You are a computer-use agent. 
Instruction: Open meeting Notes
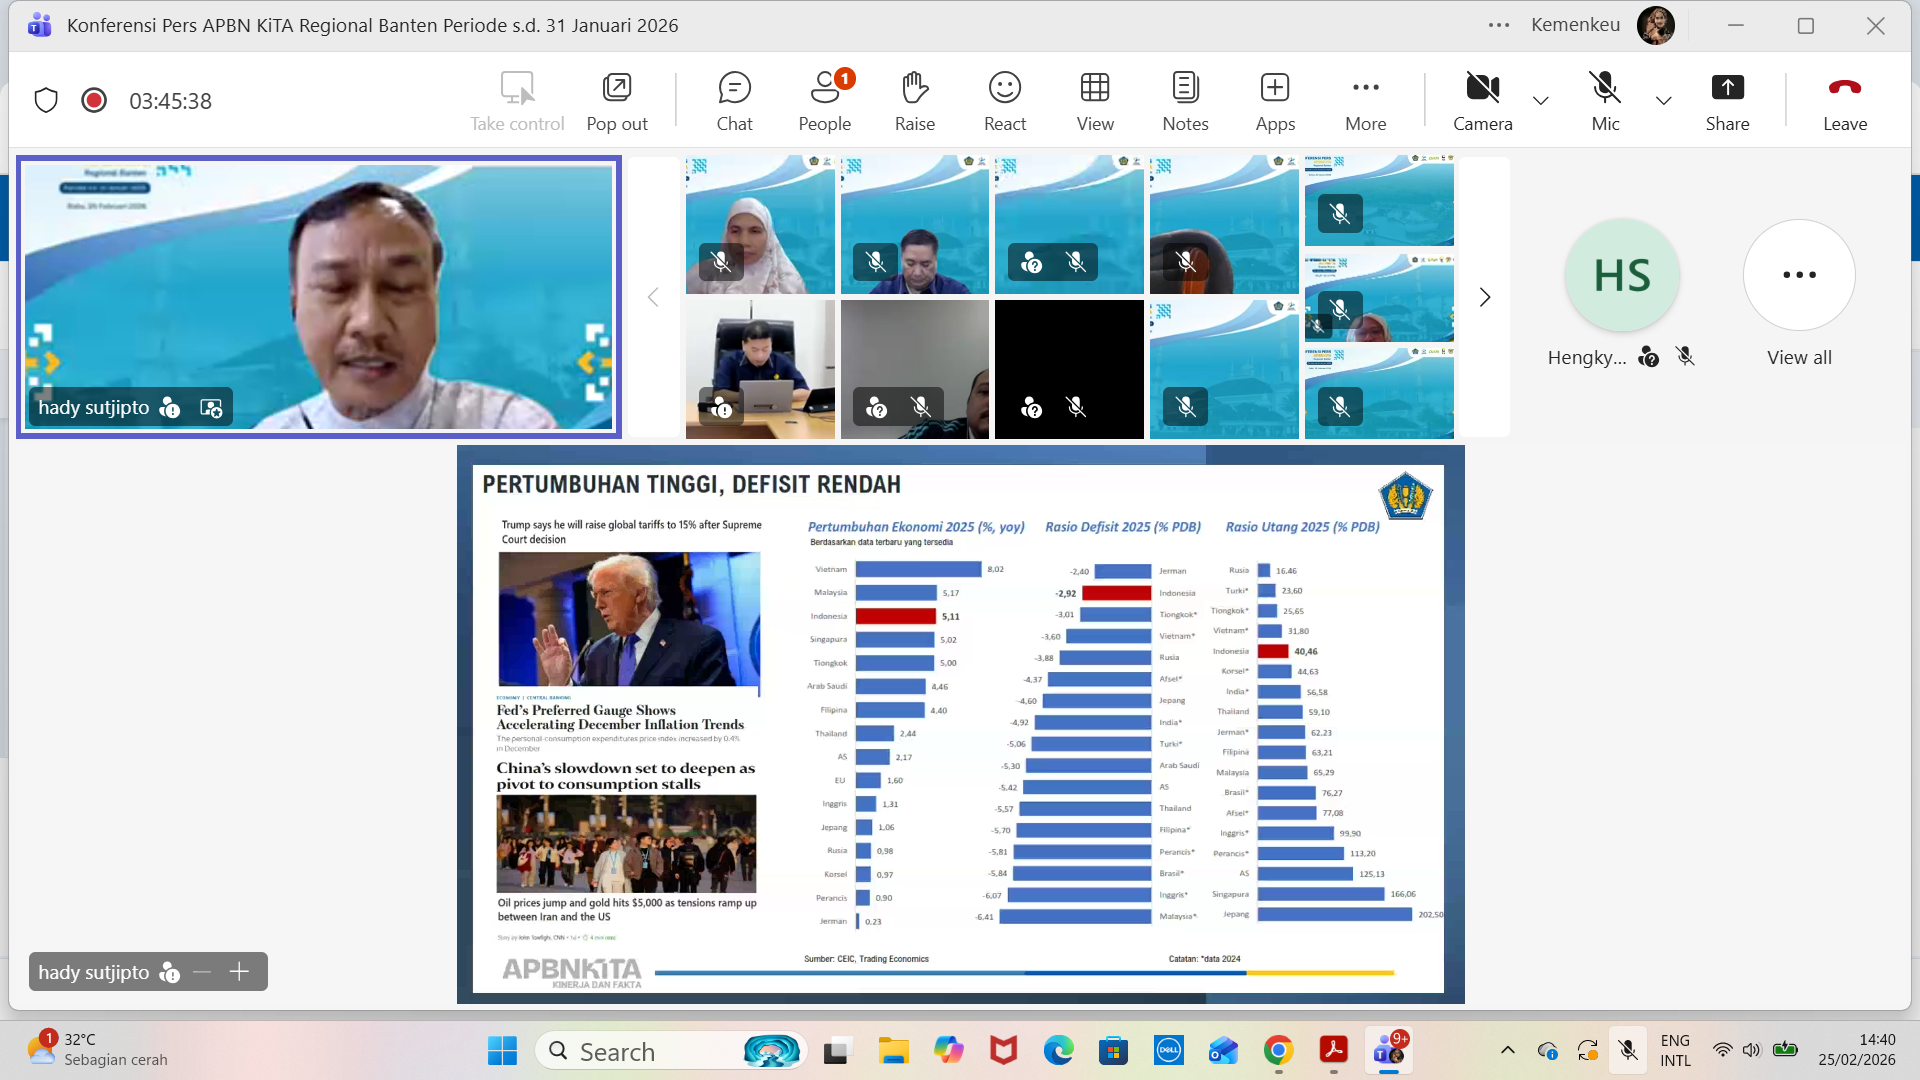[1185, 100]
